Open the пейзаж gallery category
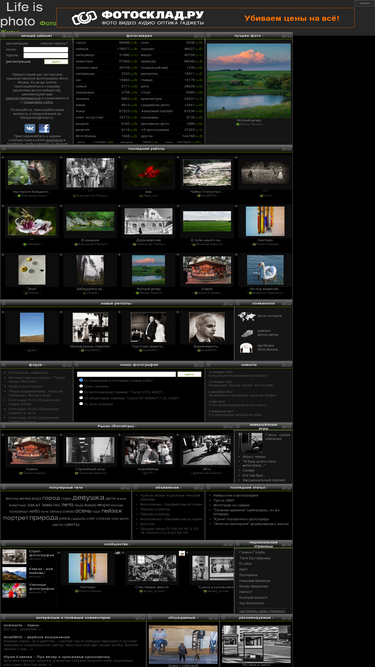The image size is (375, 667). [x=82, y=49]
